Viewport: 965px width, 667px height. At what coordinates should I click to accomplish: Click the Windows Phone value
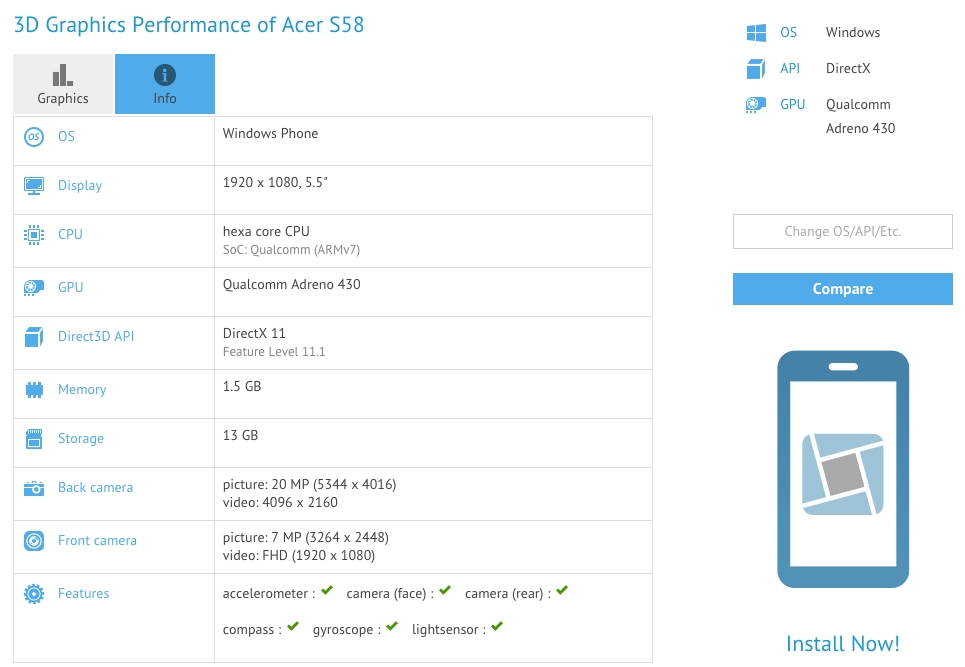[270, 134]
